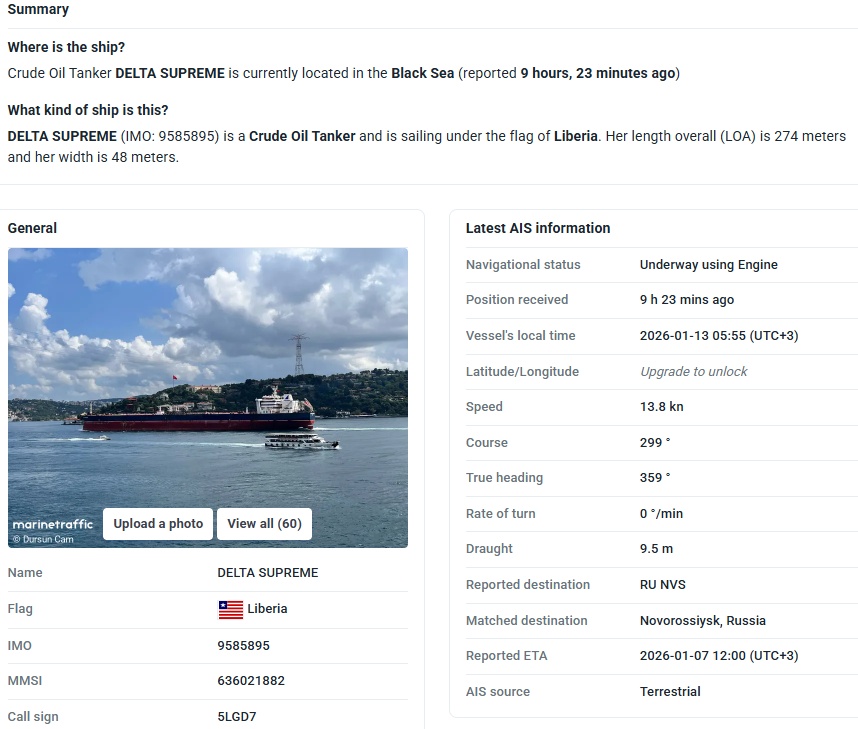This screenshot has width=858, height=729.
Task: Click the Upgrade to unlock link
Action: point(693,371)
